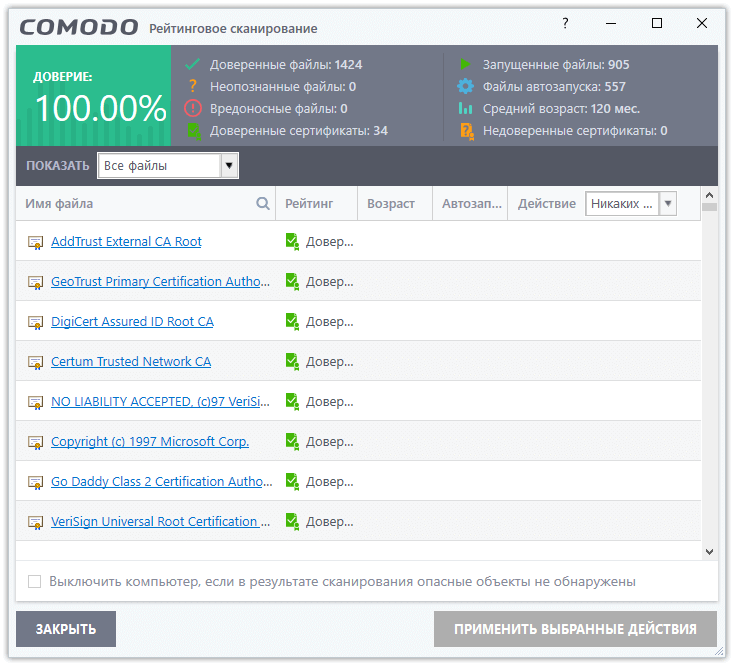Screen dimensions: 734x666
Task: Open the help question mark icon
Action: (565, 23)
